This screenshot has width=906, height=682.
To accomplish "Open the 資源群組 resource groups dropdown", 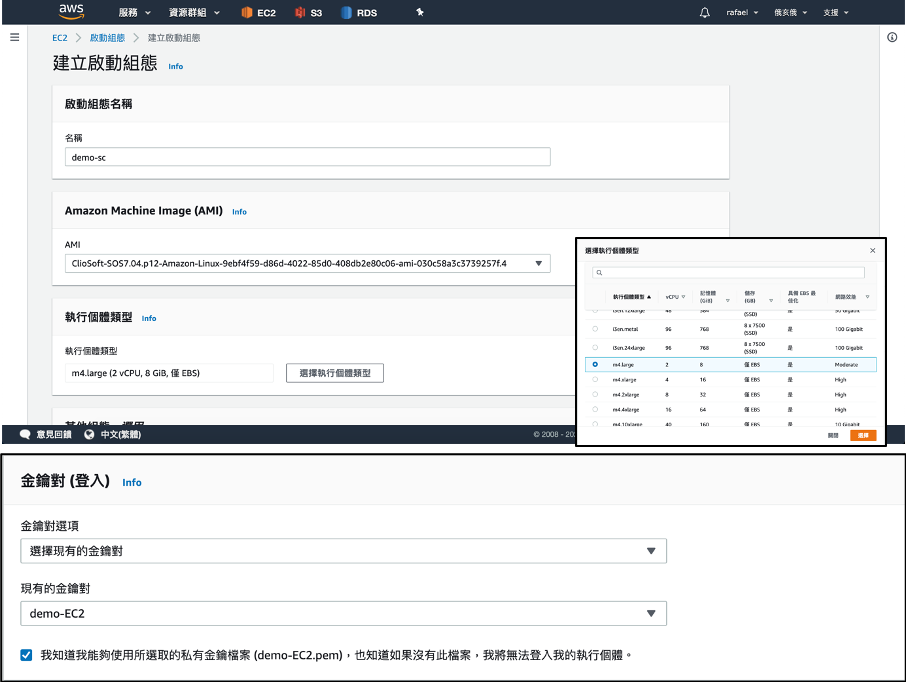I will tap(194, 13).
